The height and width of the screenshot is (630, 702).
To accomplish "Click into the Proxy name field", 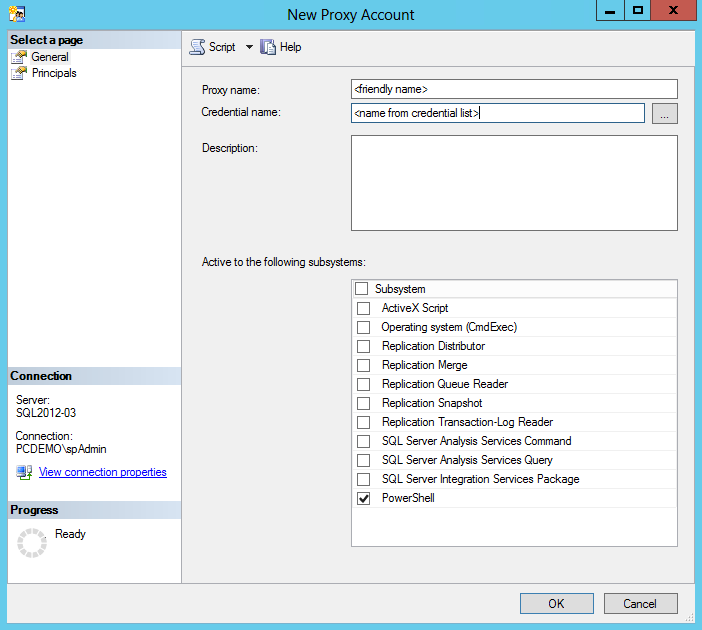I will point(514,89).
